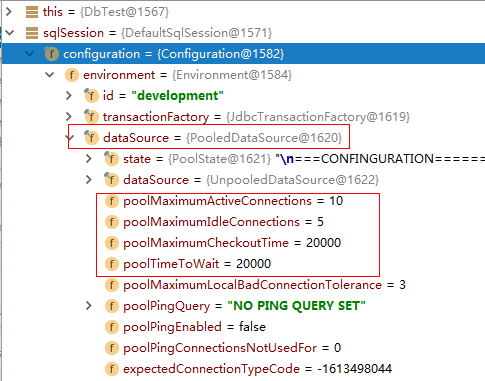Select the {PooledDataSource@1620} value
The width and height of the screenshot is (485, 381).
coord(264,138)
